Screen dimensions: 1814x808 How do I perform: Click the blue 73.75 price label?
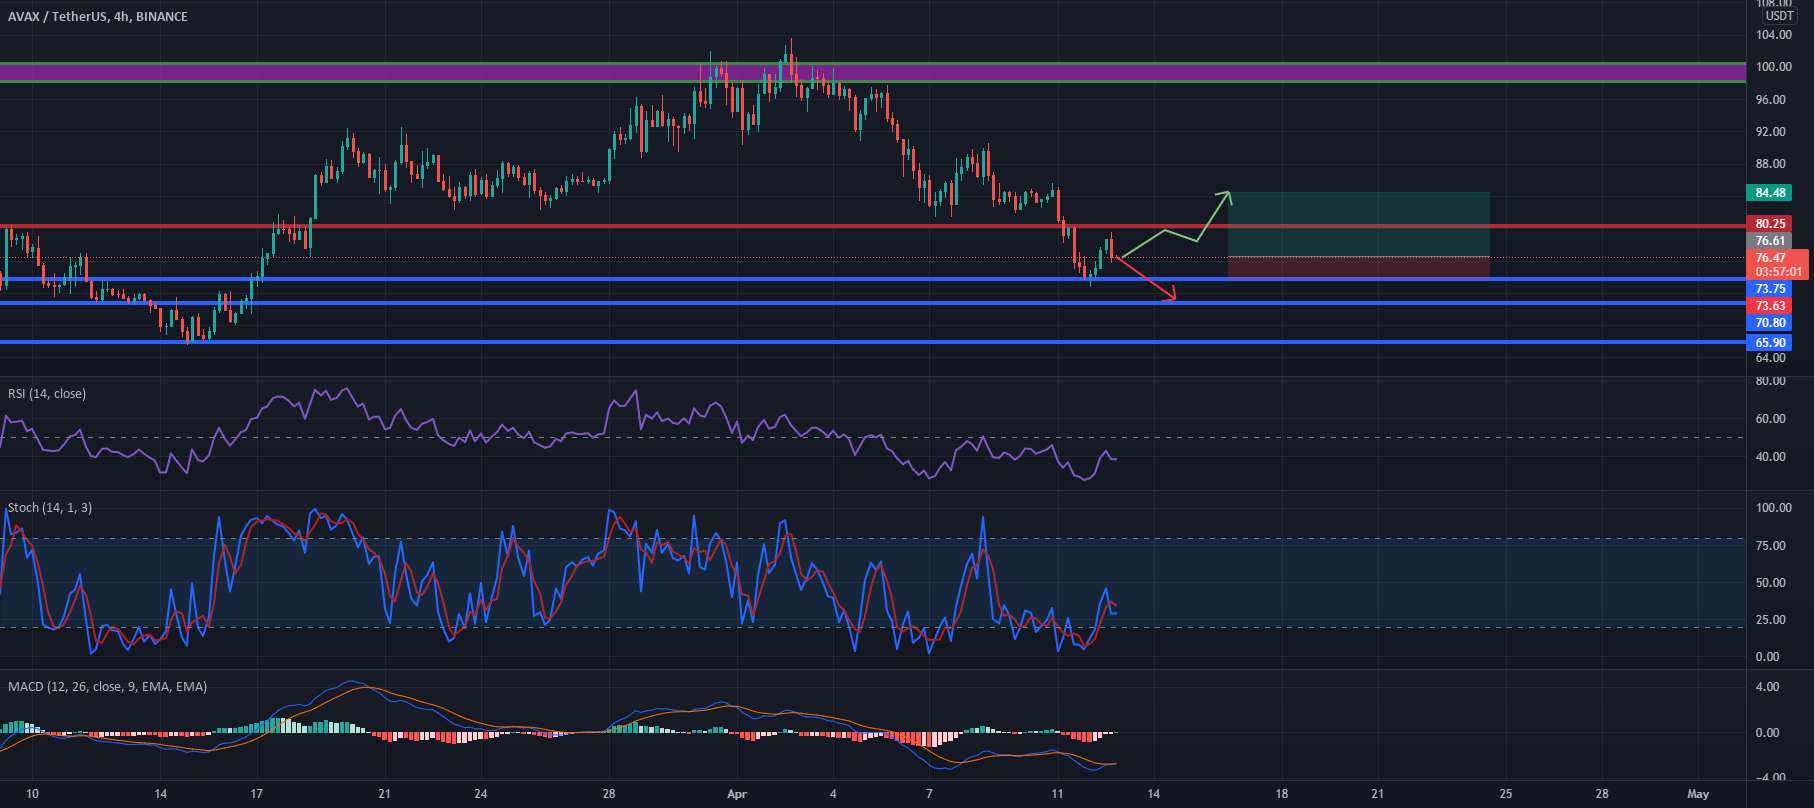(1770, 289)
